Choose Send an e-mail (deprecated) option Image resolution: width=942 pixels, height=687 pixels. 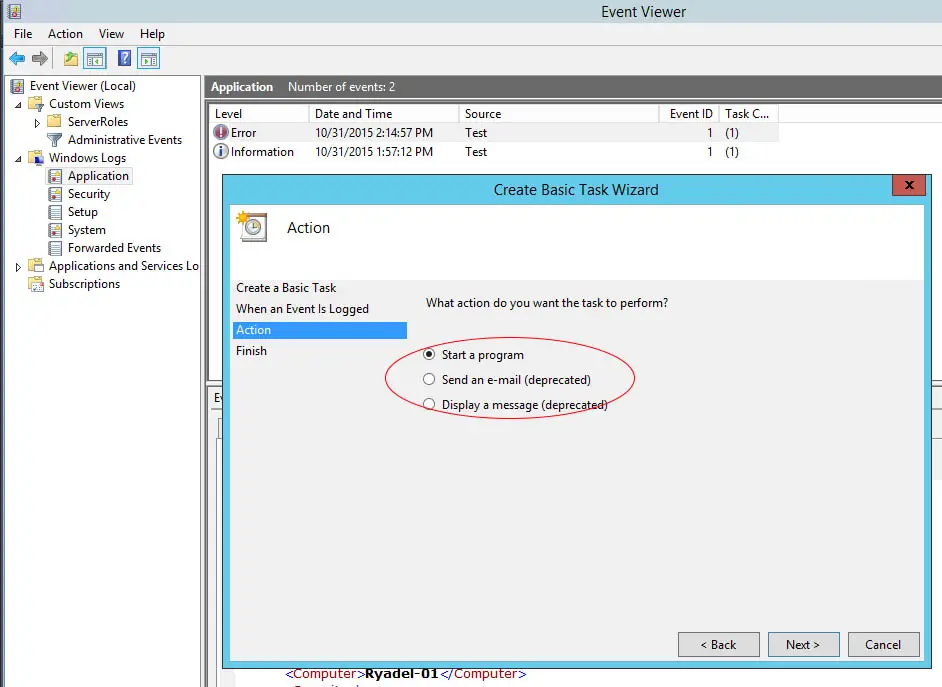pos(429,380)
